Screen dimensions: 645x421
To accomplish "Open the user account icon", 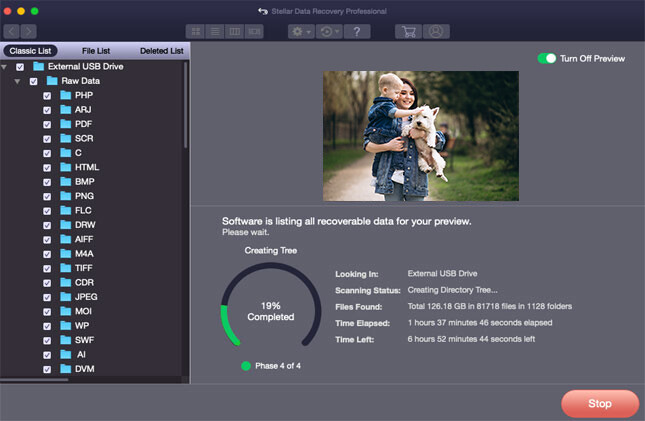I will click(436, 32).
